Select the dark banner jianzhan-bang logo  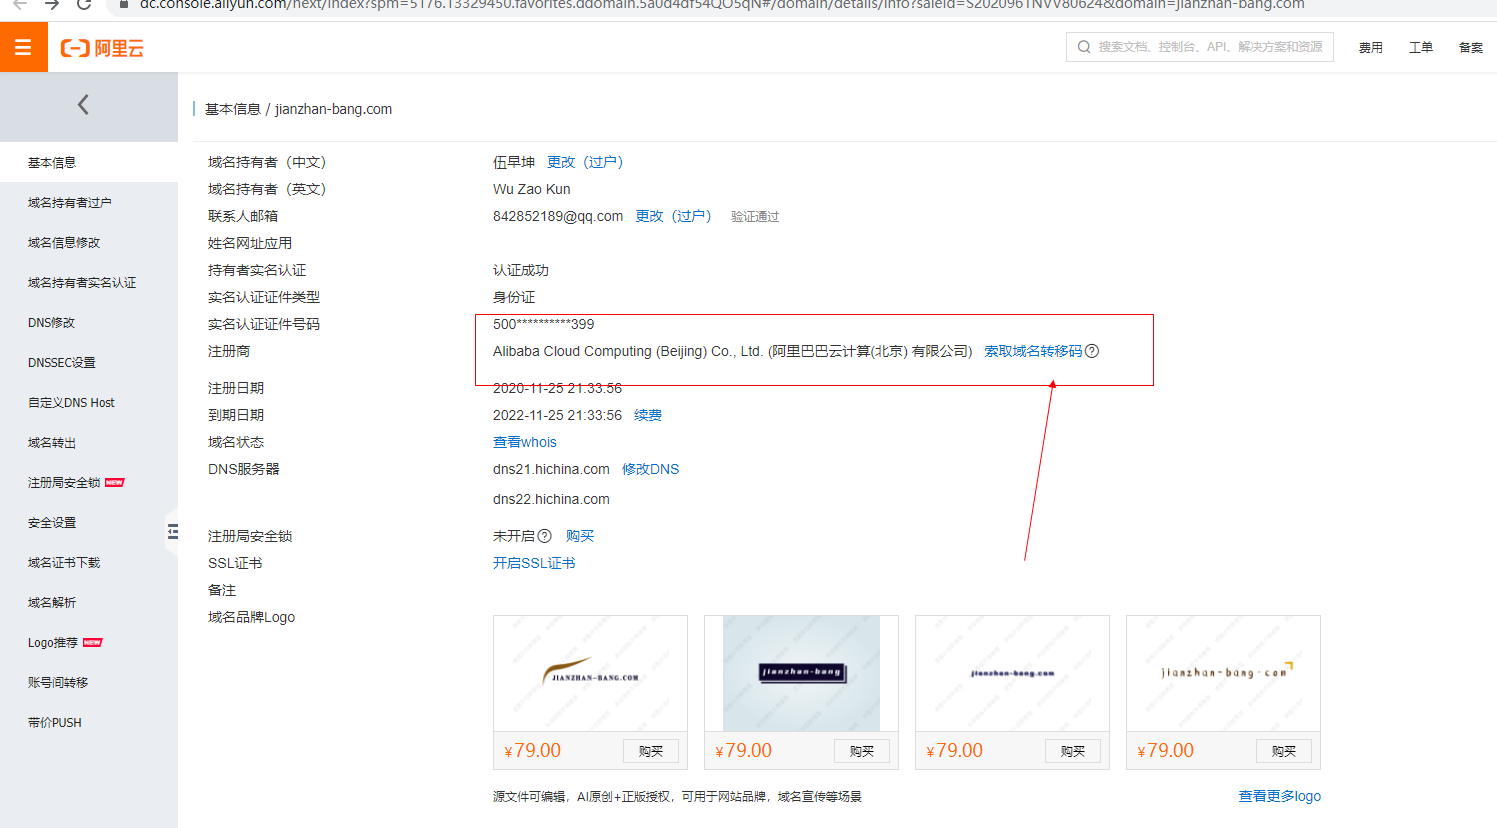point(801,673)
